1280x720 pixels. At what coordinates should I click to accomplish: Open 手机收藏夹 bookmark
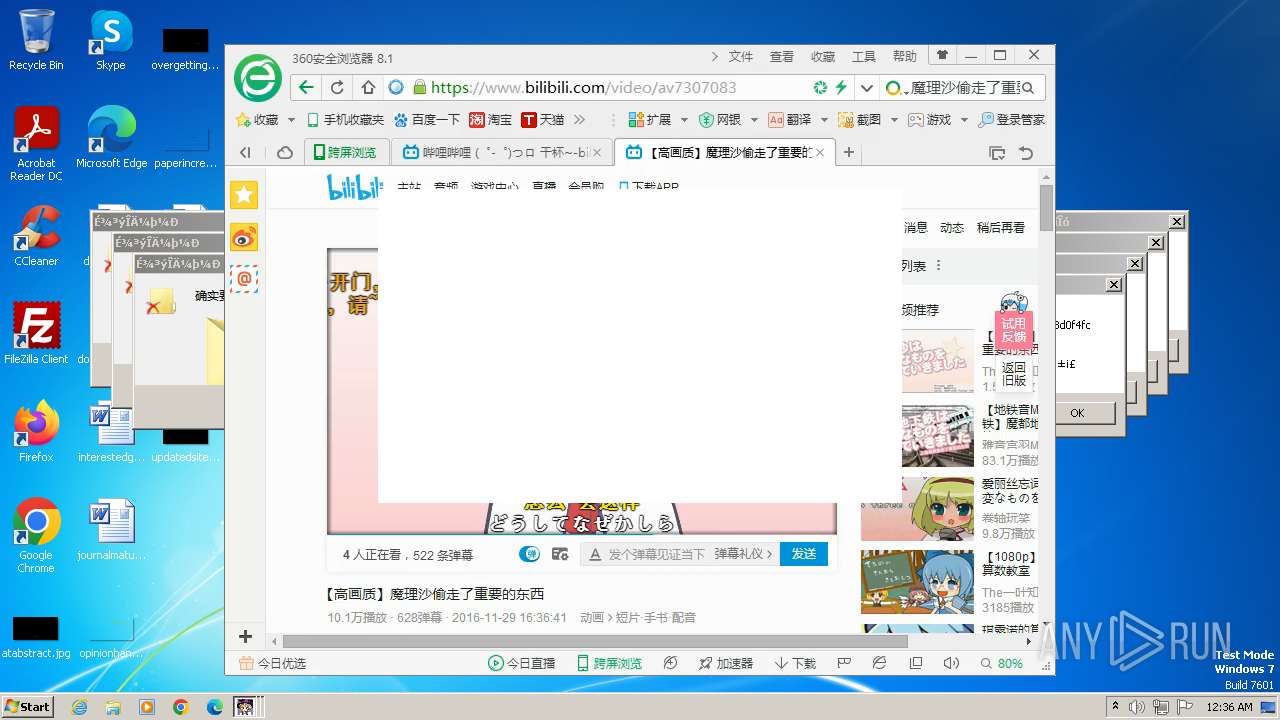(345, 119)
